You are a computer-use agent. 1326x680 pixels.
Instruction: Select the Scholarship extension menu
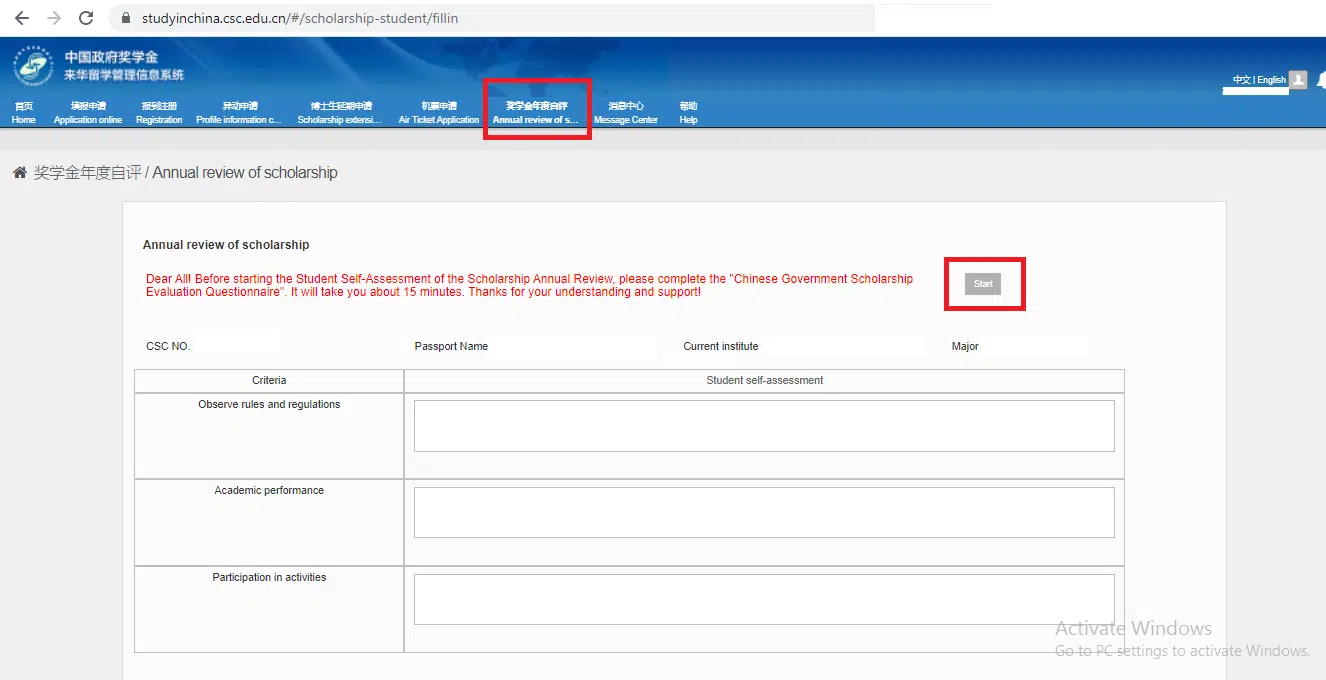pos(339,113)
